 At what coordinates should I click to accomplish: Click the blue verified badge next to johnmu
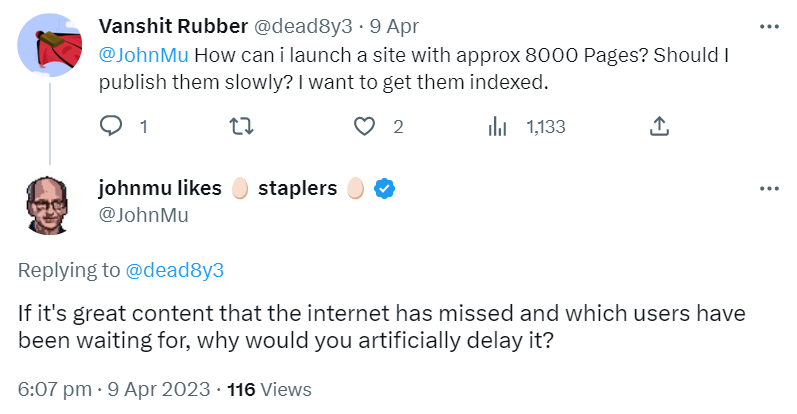pyautogui.click(x=383, y=189)
